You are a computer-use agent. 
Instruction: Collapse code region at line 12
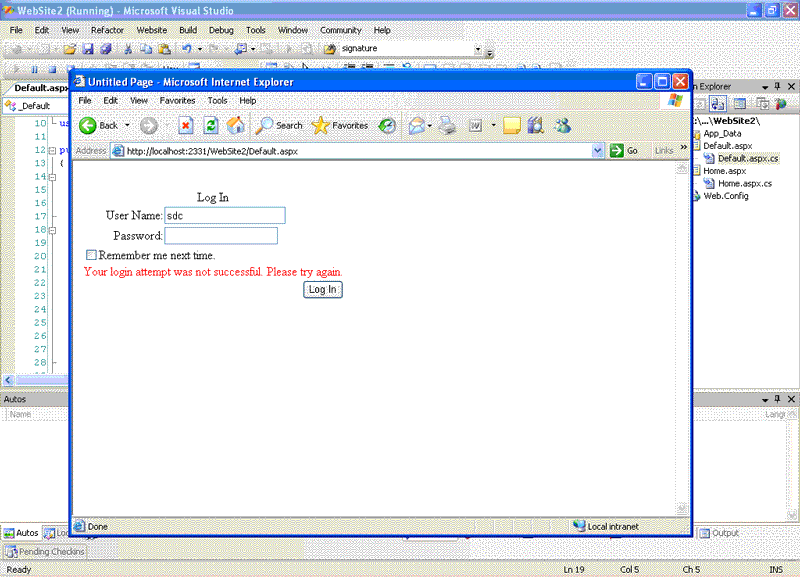click(52, 150)
